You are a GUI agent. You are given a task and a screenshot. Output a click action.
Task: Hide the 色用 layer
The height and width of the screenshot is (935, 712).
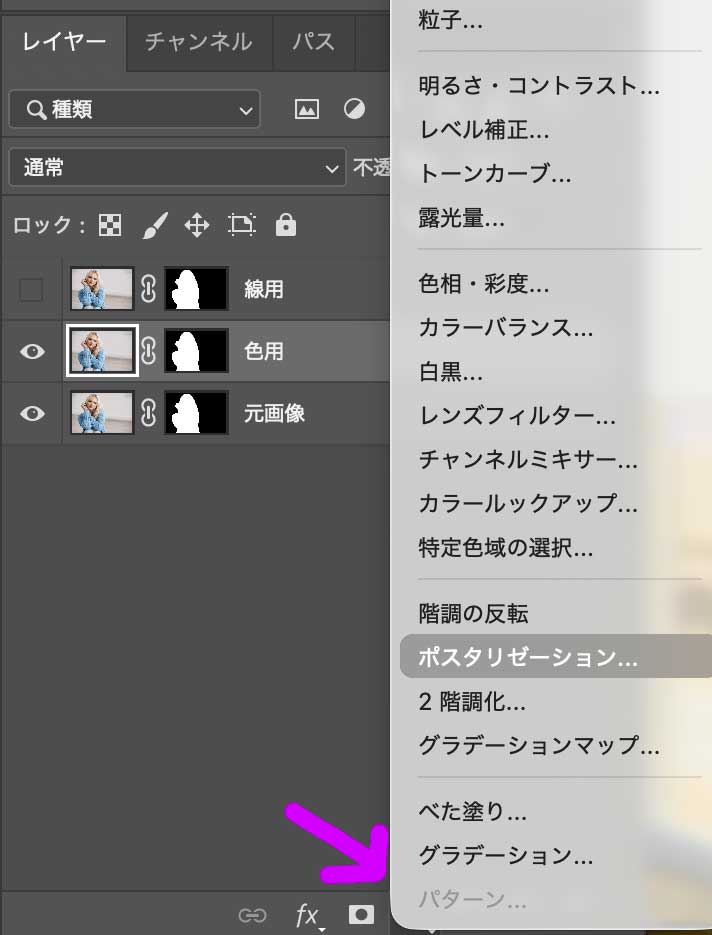click(x=32, y=351)
